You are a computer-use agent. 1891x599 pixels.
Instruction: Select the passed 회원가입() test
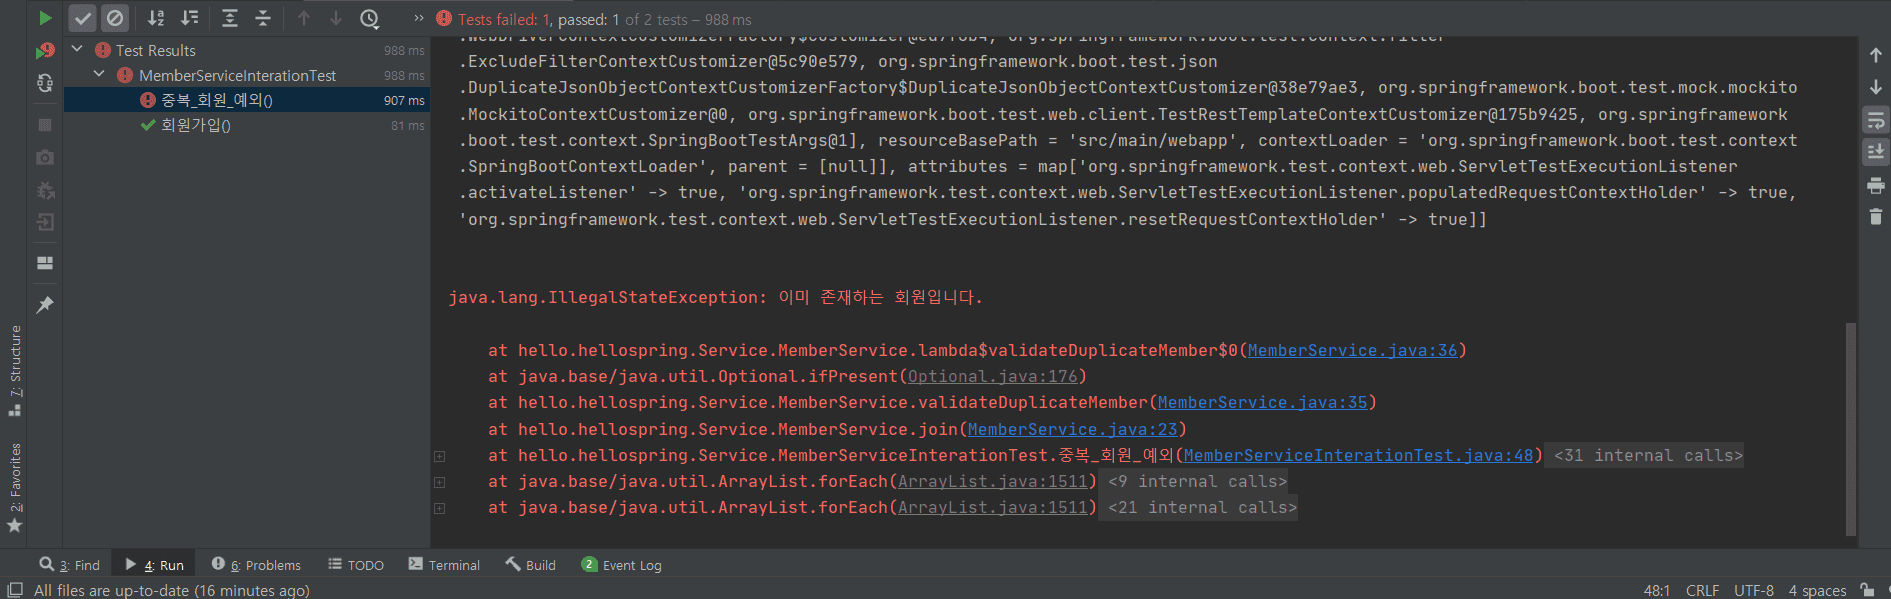[196, 126]
